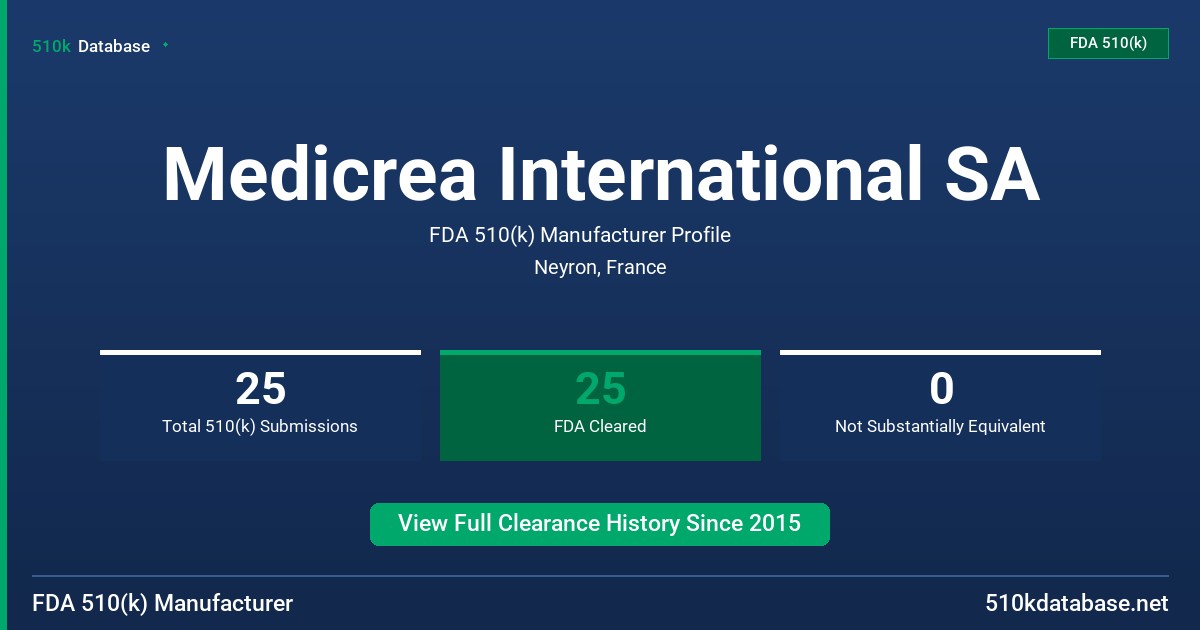Image resolution: width=1200 pixels, height=630 pixels.
Task: Click the FDA 510(k) badge
Action: pos(1108,43)
